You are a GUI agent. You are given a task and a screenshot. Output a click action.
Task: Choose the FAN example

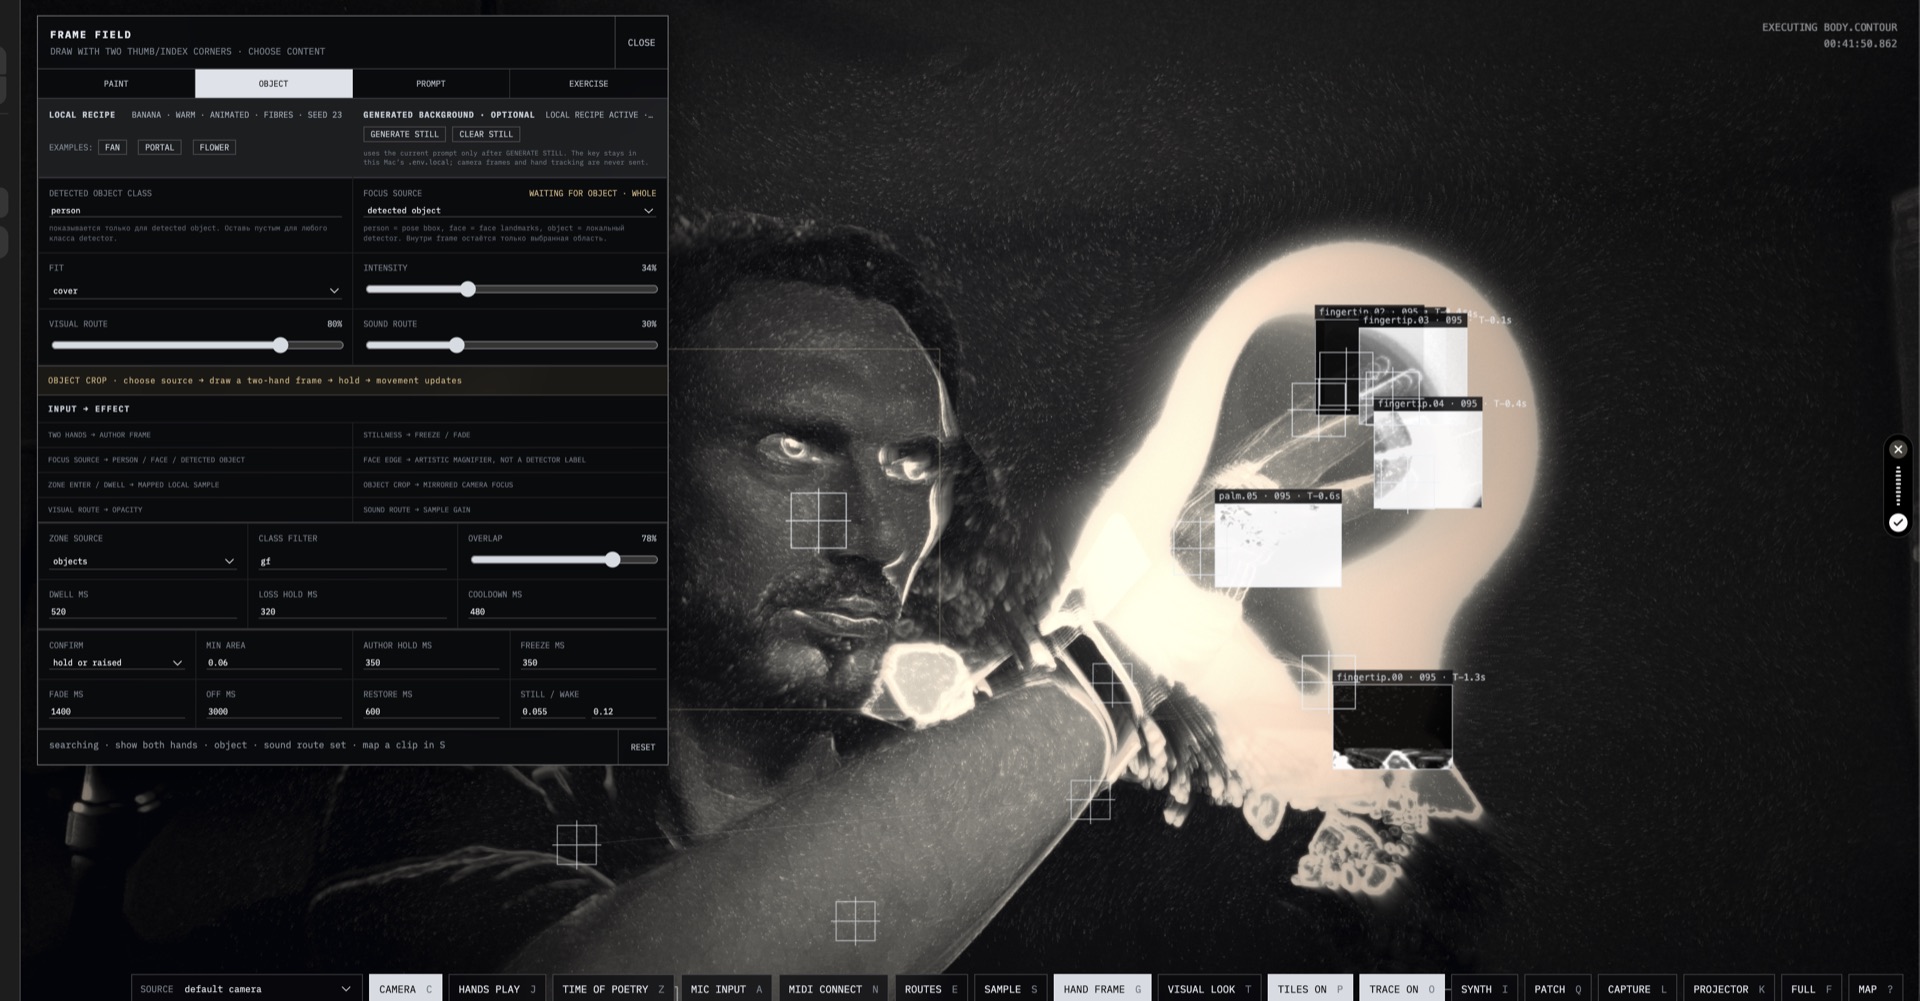112,147
